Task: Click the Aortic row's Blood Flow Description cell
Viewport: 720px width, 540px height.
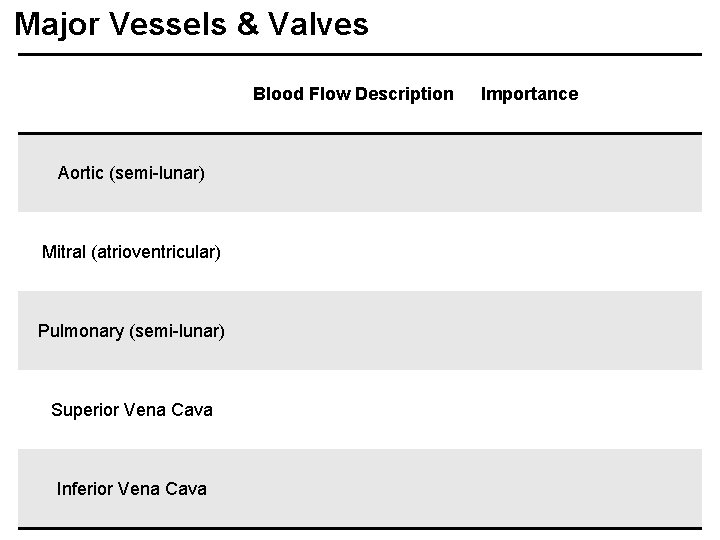Action: tap(353, 173)
